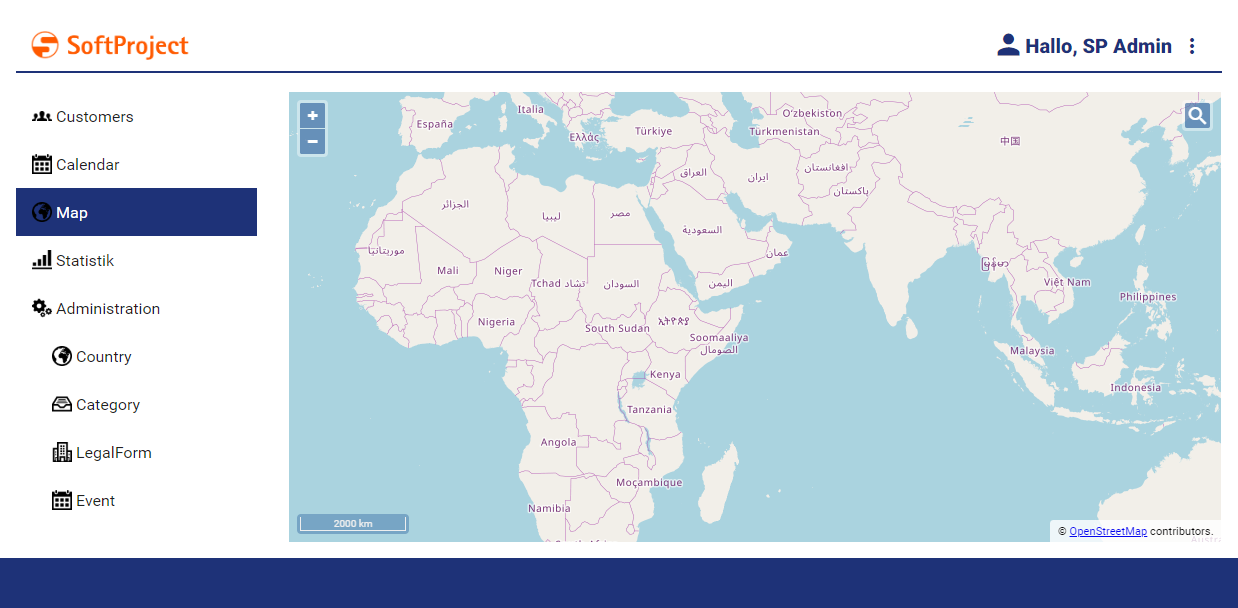Screen dimensions: 1238x608
Task: Open LegalForm administration
Action: 113,453
